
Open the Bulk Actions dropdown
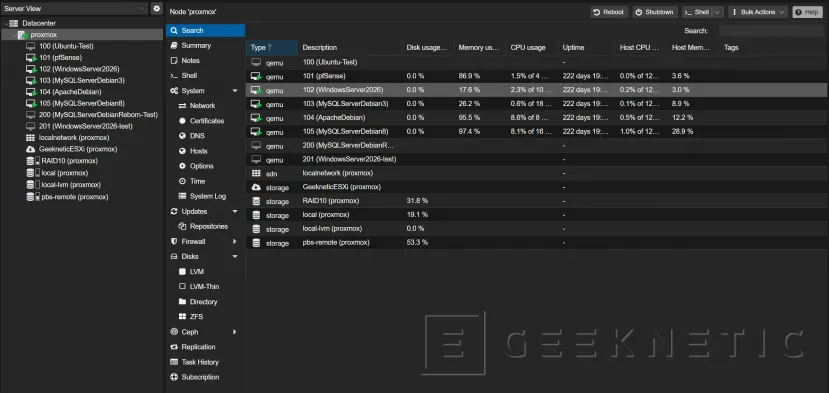point(758,12)
